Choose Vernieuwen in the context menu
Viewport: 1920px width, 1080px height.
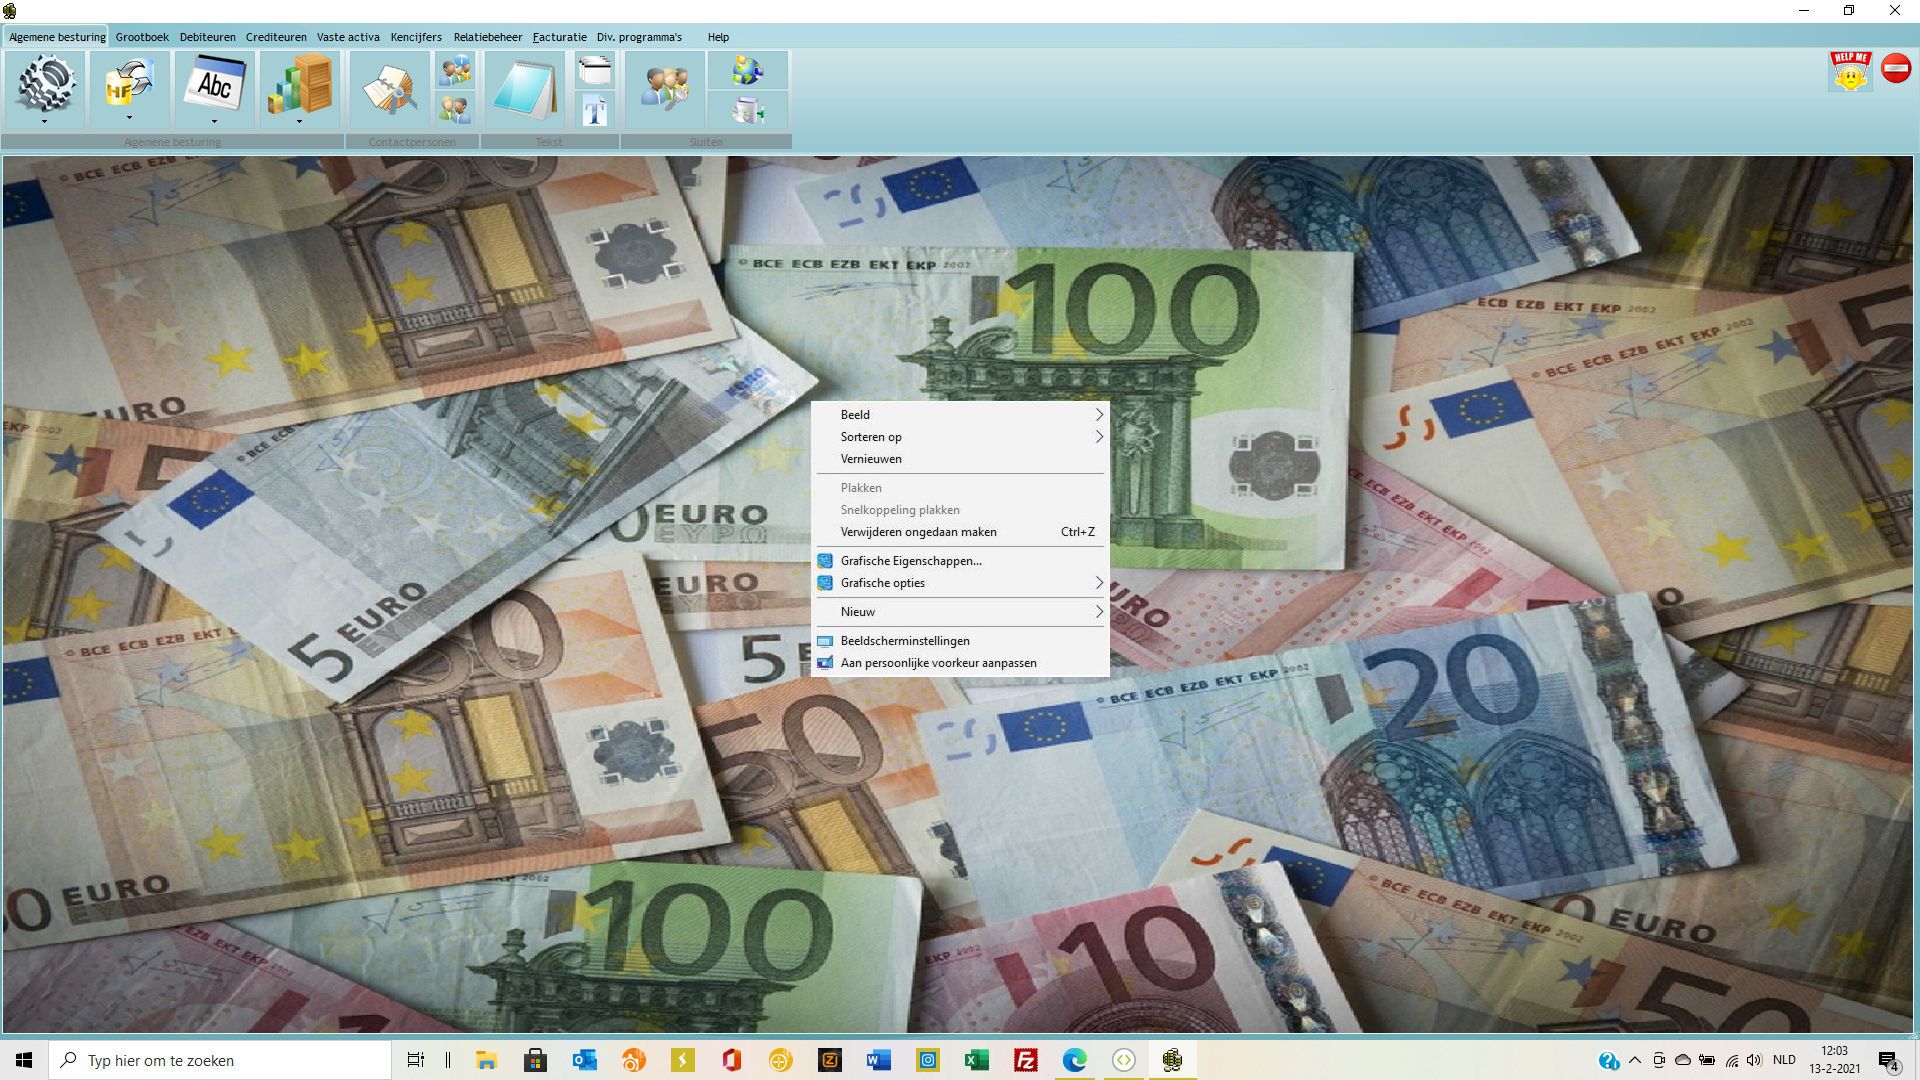pyautogui.click(x=960, y=459)
